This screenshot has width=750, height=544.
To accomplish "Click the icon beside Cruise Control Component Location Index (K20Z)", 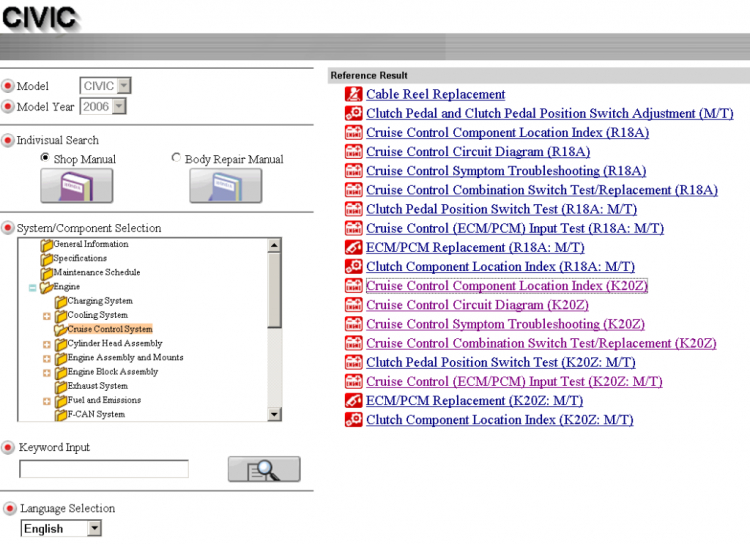I will pos(353,285).
